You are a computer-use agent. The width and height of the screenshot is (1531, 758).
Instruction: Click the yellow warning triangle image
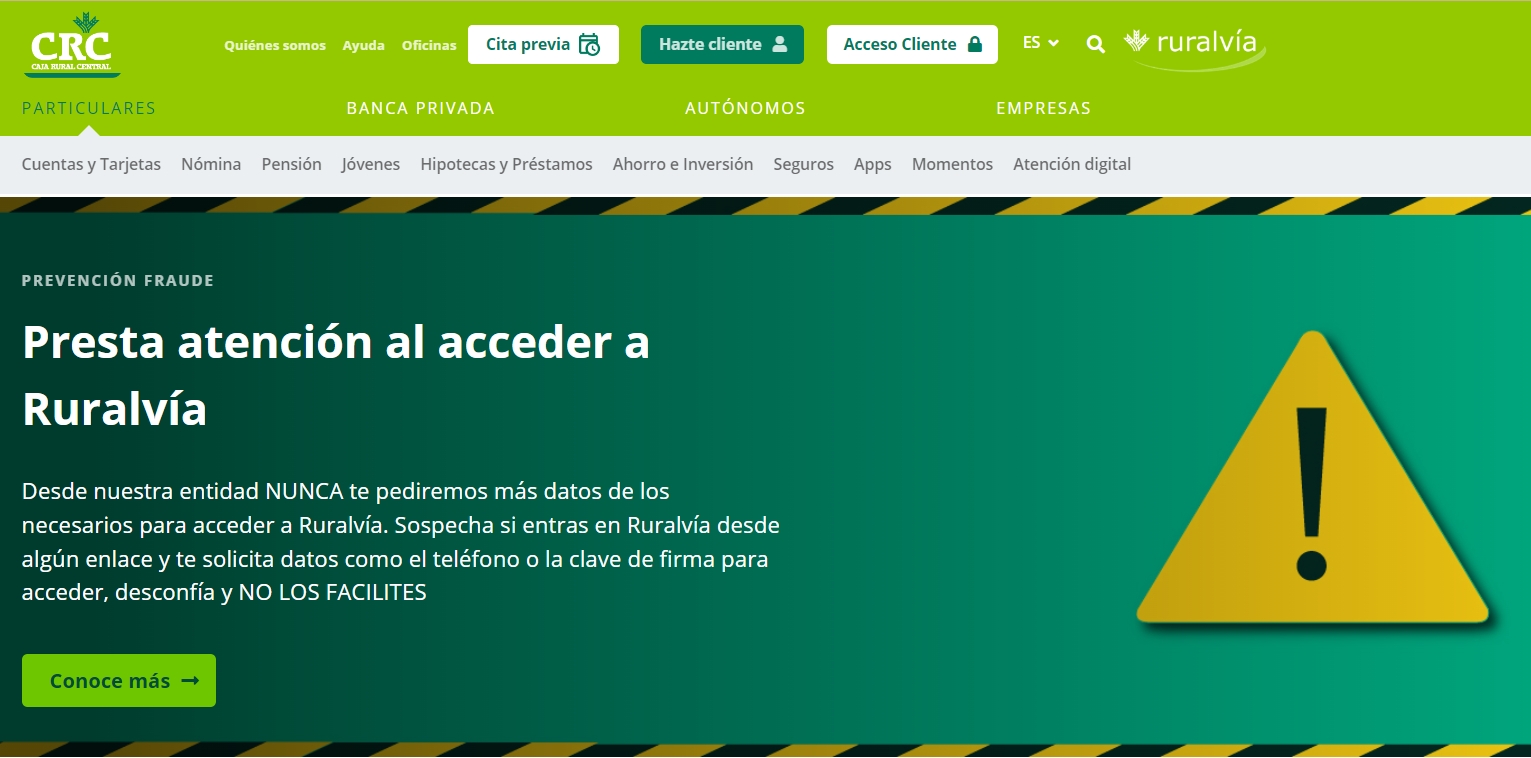click(1312, 480)
